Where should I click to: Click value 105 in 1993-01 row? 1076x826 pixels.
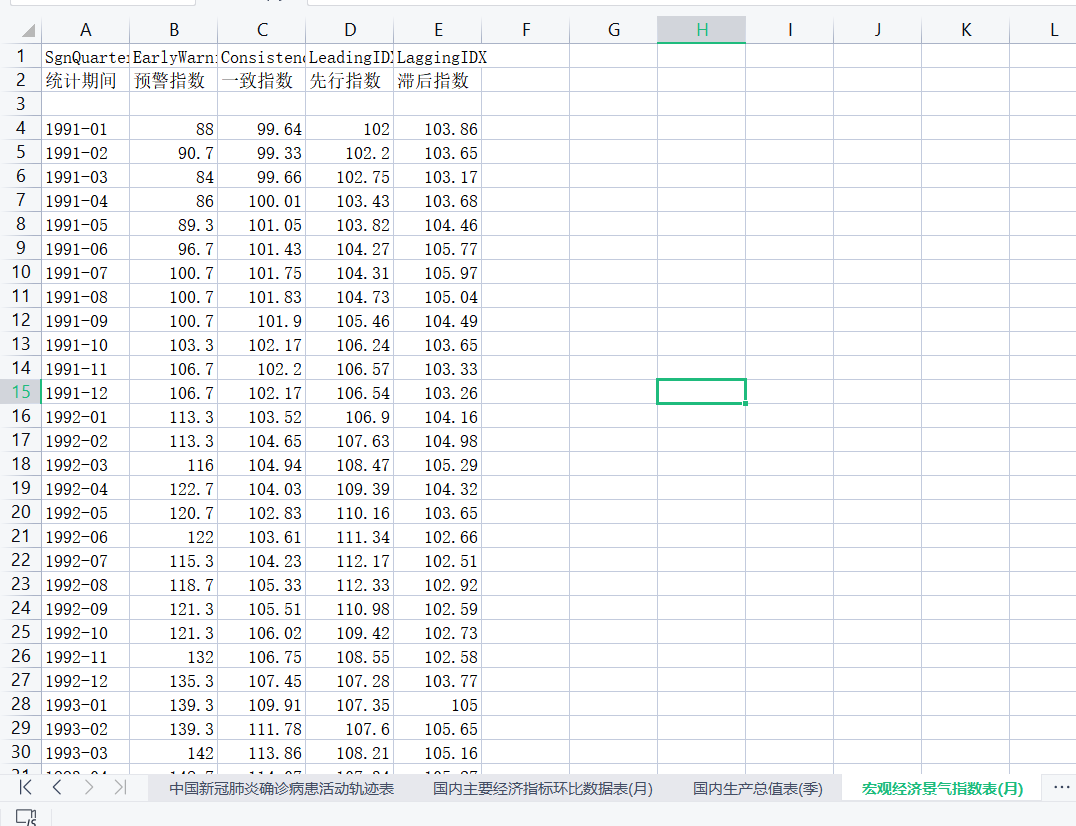(438, 705)
